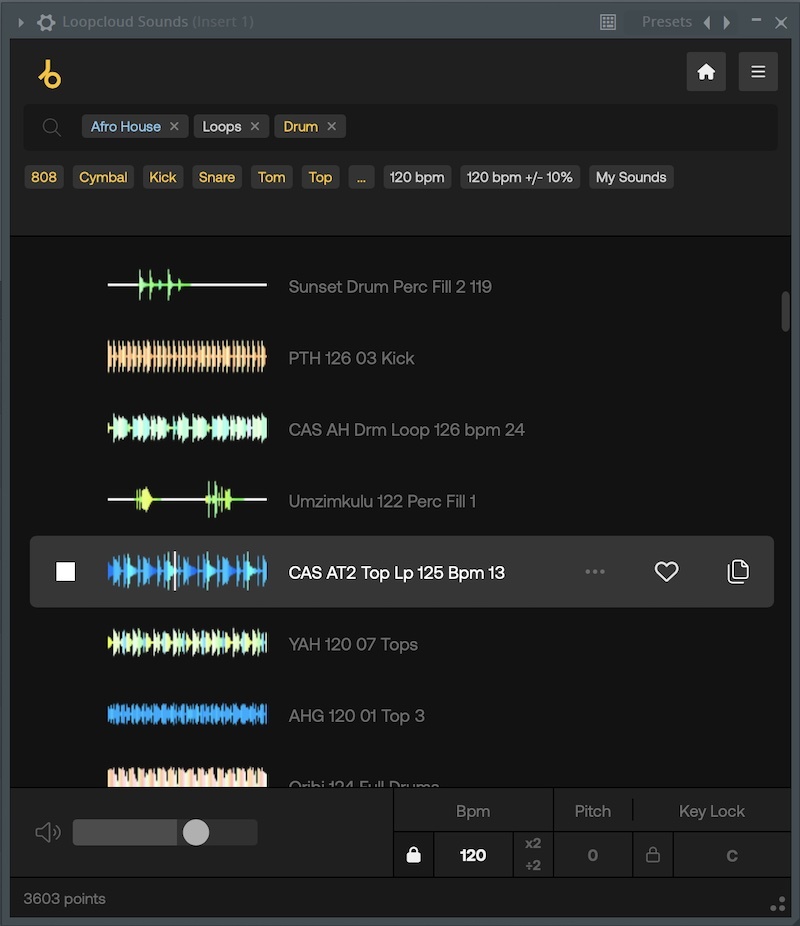Favorite CAS AT2 Top Lp with heart
This screenshot has height=926, width=800.
(666, 572)
